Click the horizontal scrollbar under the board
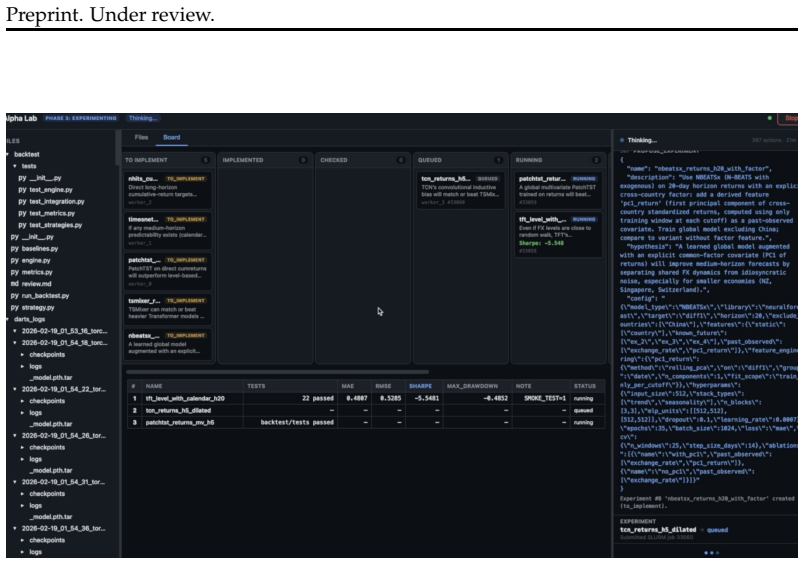The image size is (804, 564). [x=277, y=372]
